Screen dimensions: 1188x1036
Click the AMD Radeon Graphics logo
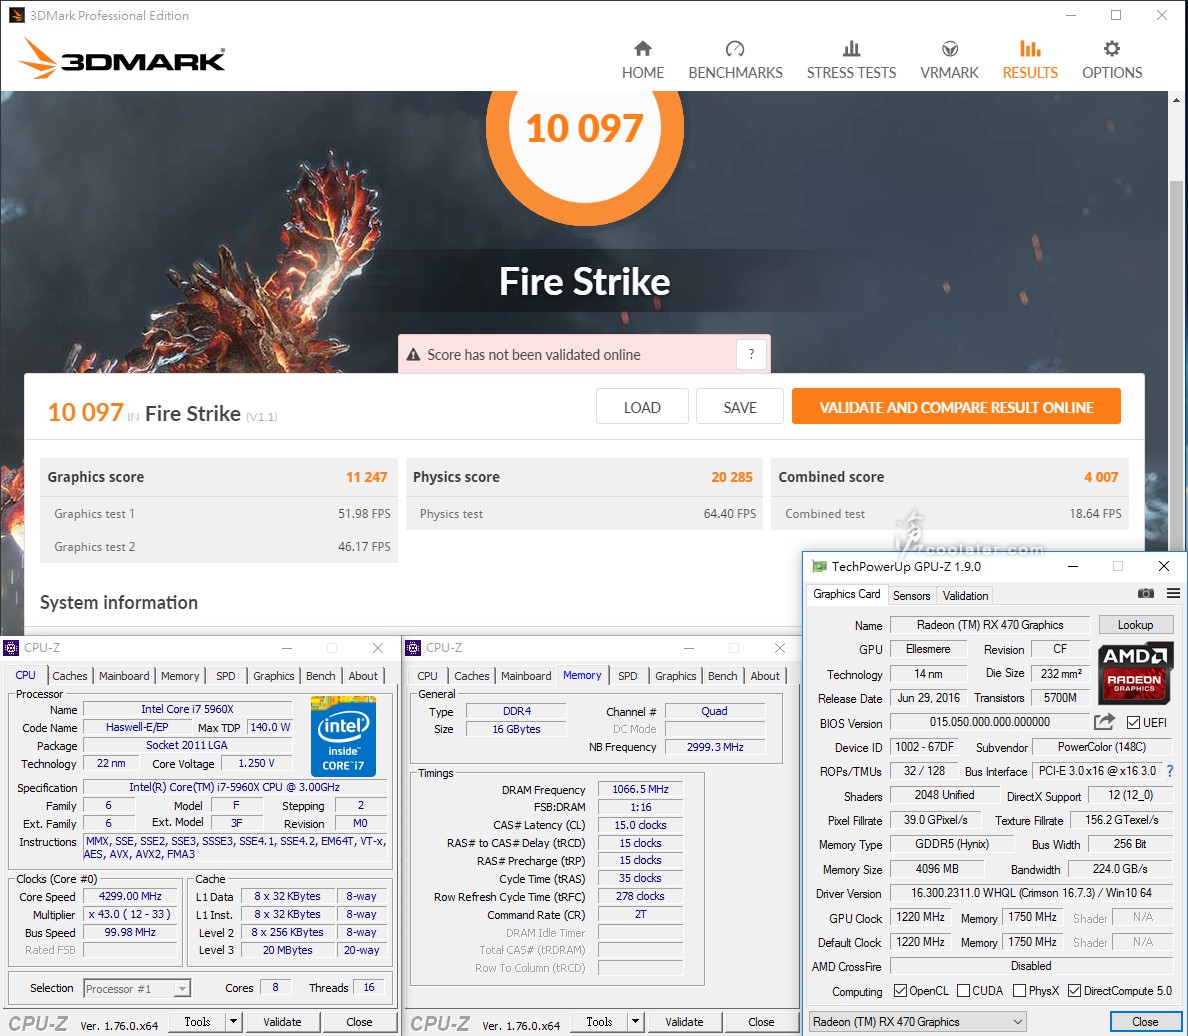click(x=1135, y=672)
